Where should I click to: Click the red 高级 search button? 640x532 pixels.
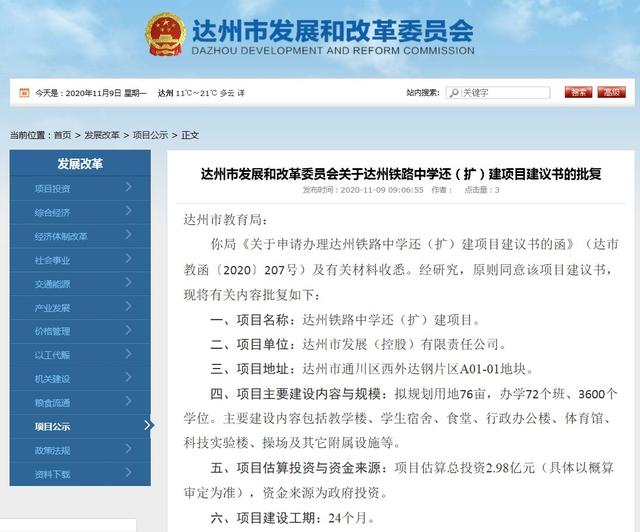(x=611, y=92)
